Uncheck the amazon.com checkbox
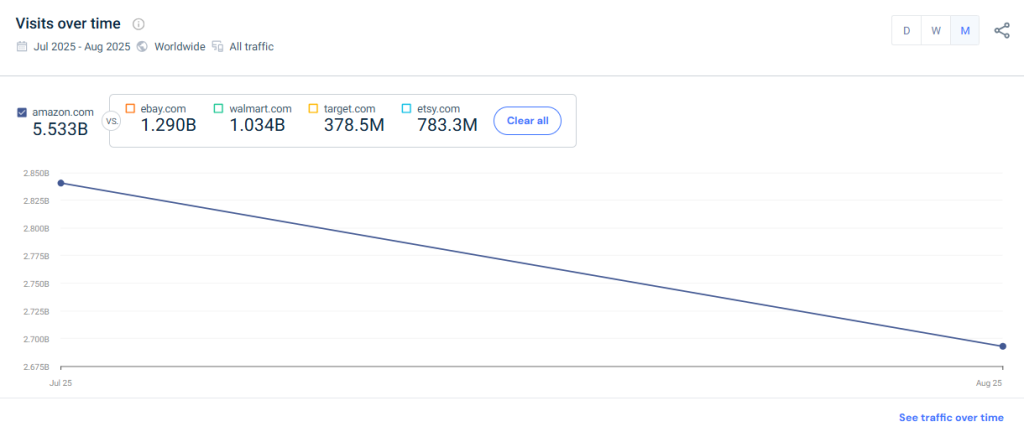1024x432 pixels. (22, 112)
